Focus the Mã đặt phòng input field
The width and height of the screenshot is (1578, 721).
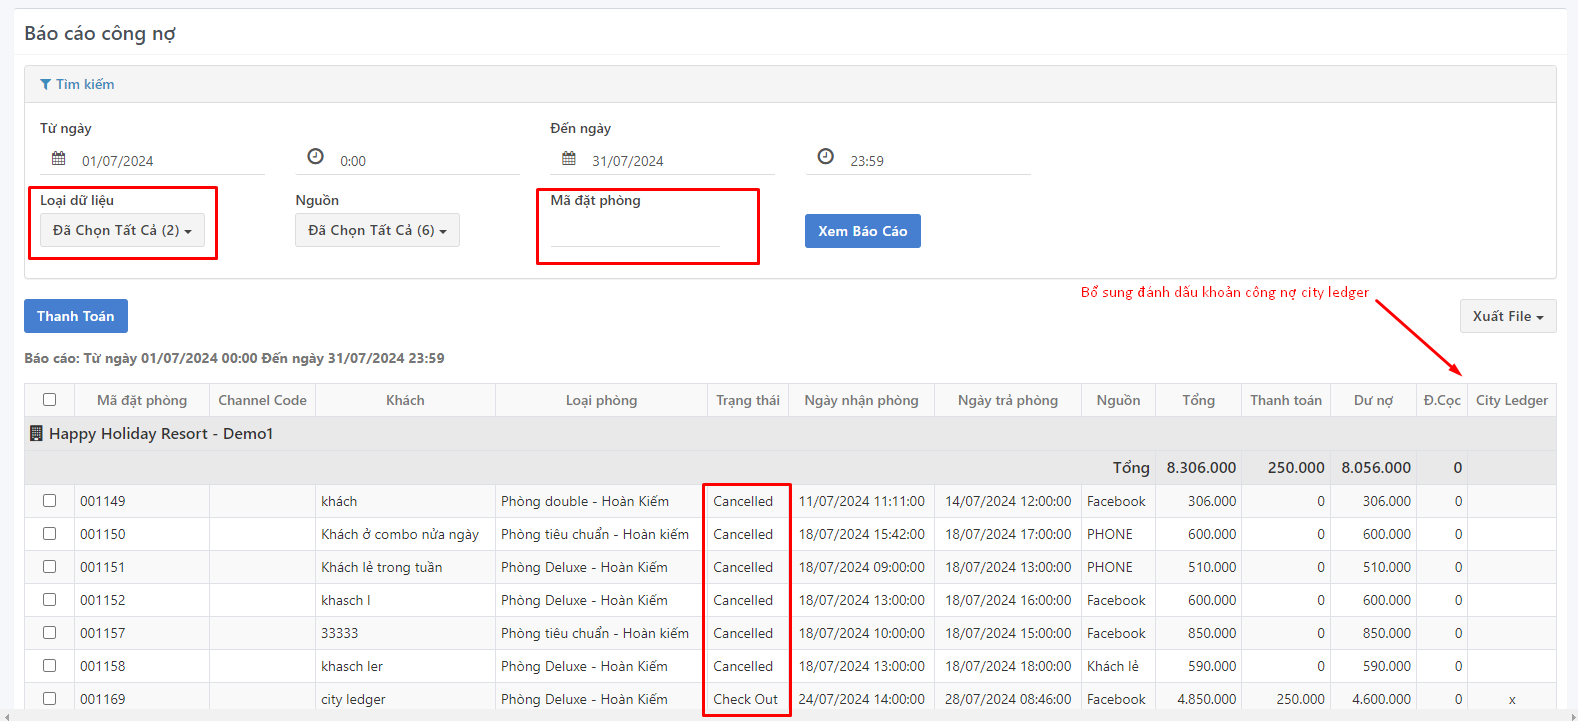(635, 231)
